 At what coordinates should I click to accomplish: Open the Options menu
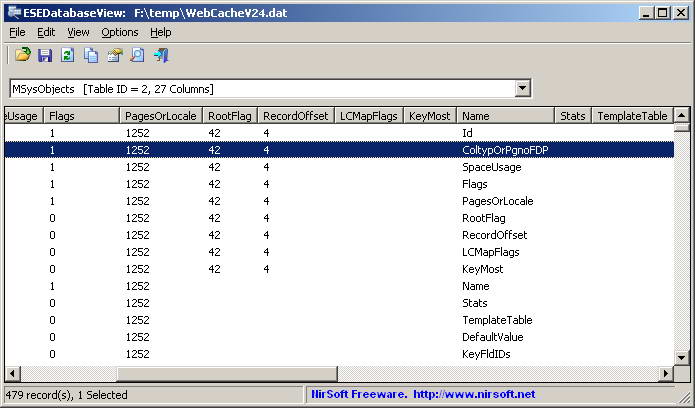coord(120,32)
